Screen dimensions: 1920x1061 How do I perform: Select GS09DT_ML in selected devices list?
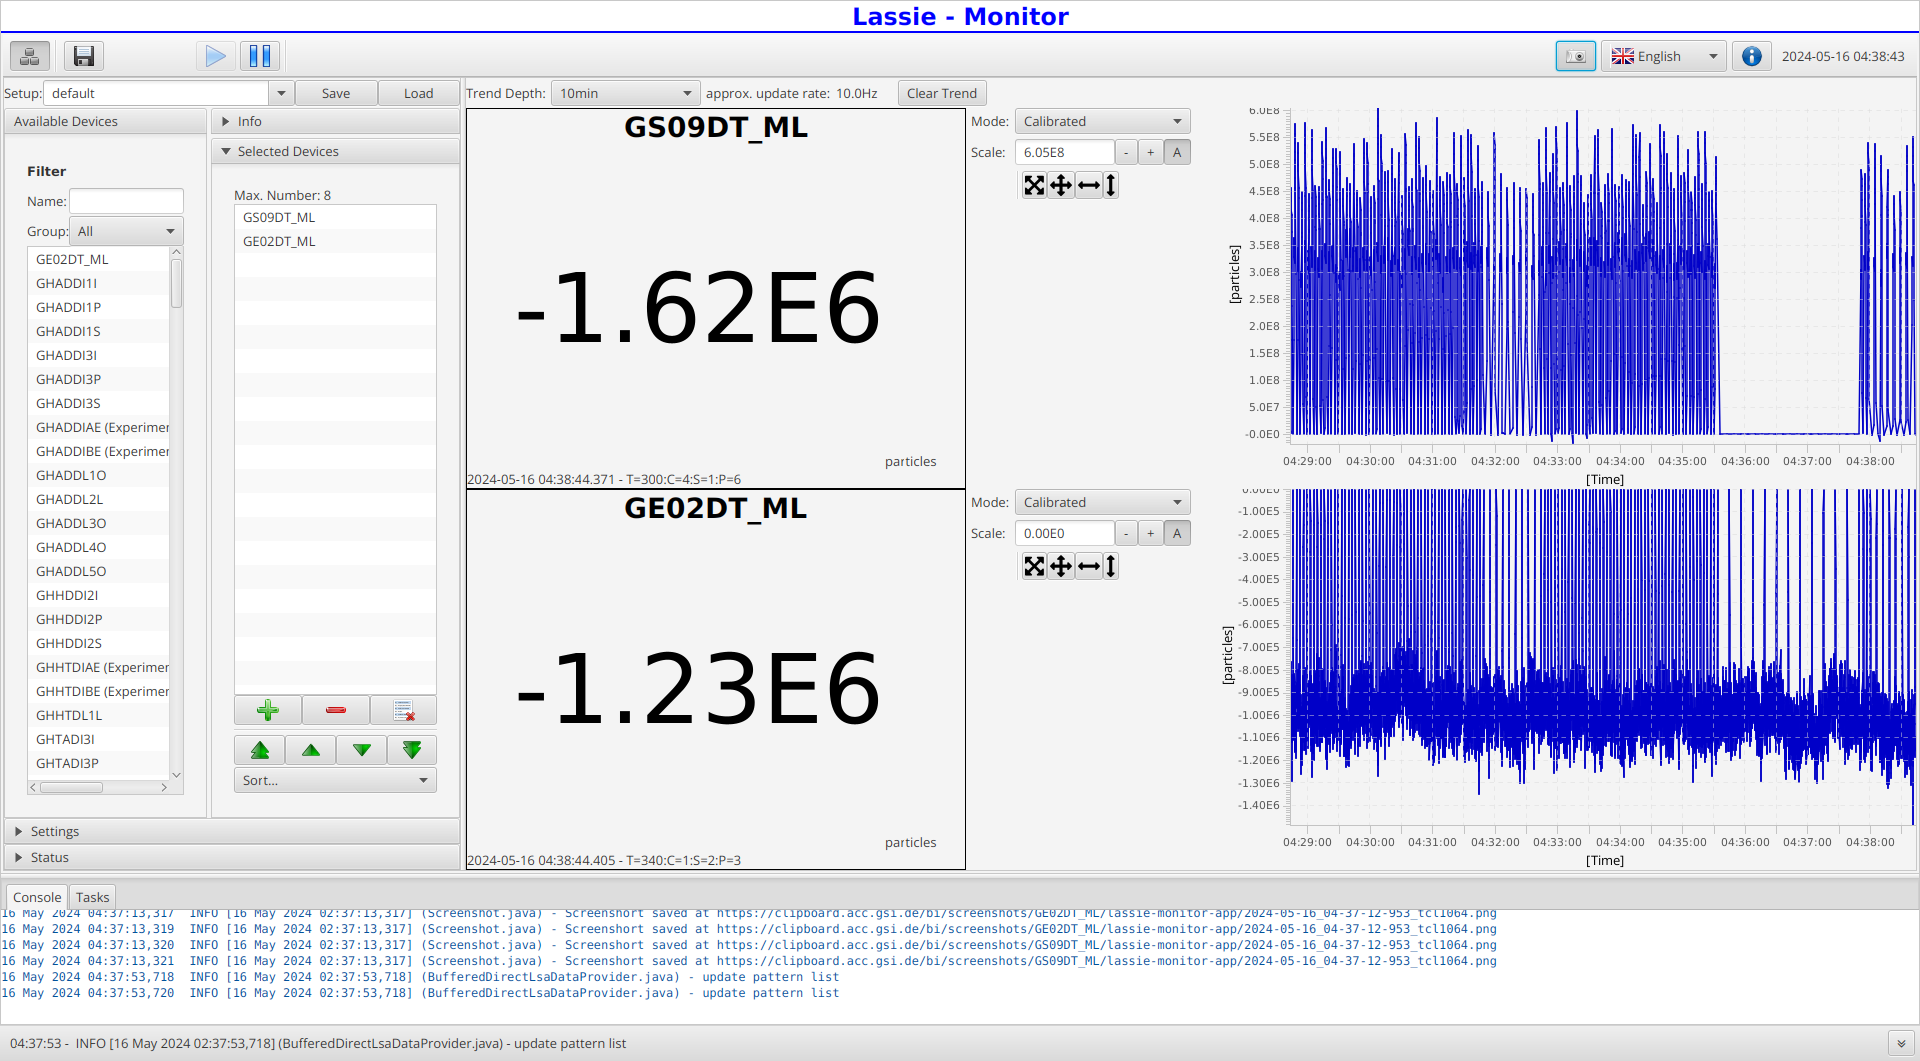pos(335,217)
